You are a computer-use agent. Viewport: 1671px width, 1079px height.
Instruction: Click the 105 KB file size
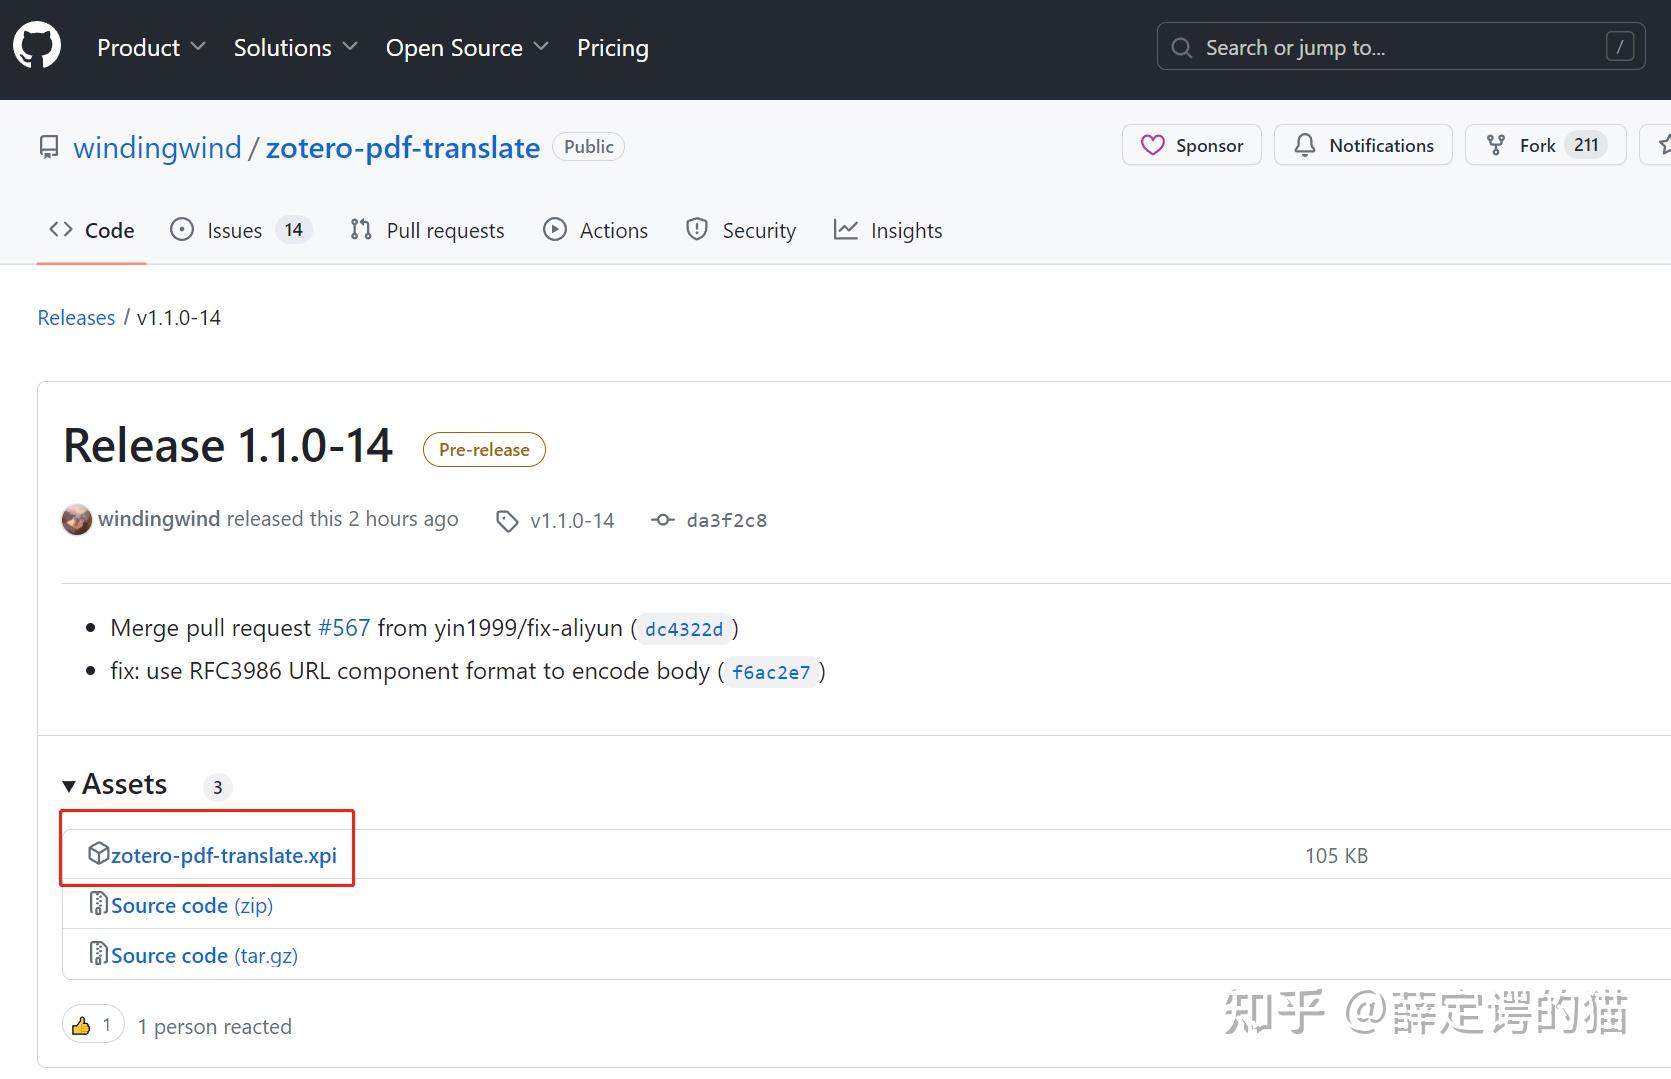click(1336, 856)
